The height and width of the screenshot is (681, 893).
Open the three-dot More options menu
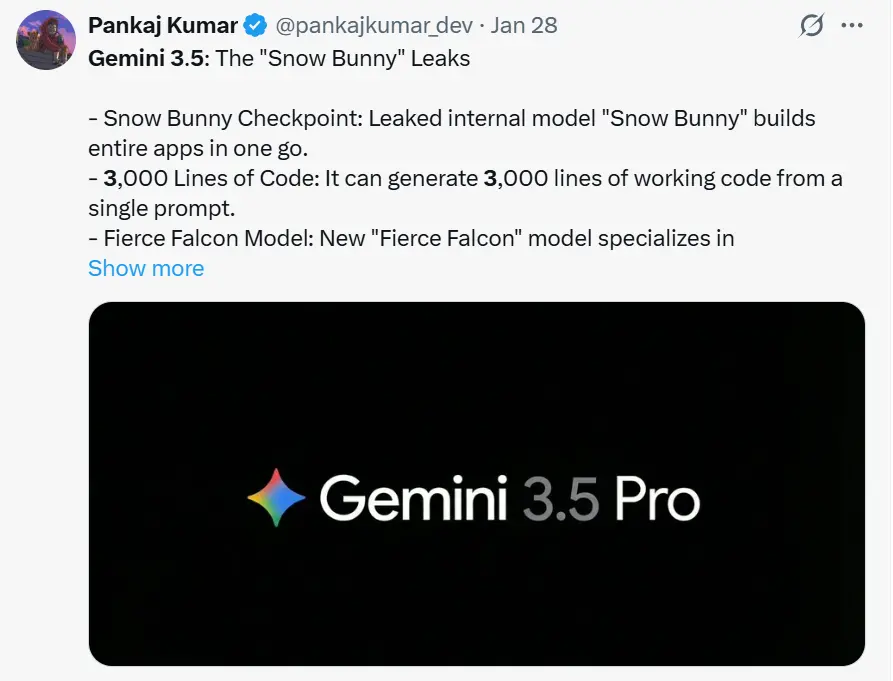point(851,26)
